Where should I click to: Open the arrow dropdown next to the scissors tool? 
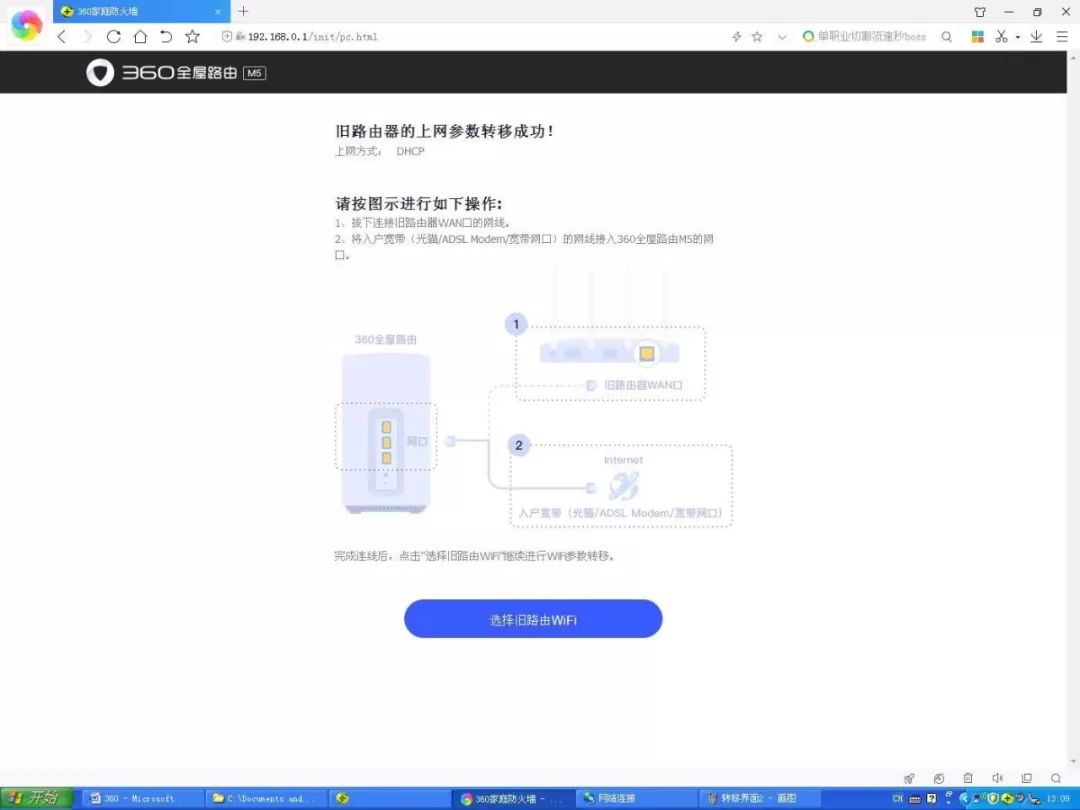coord(1017,37)
